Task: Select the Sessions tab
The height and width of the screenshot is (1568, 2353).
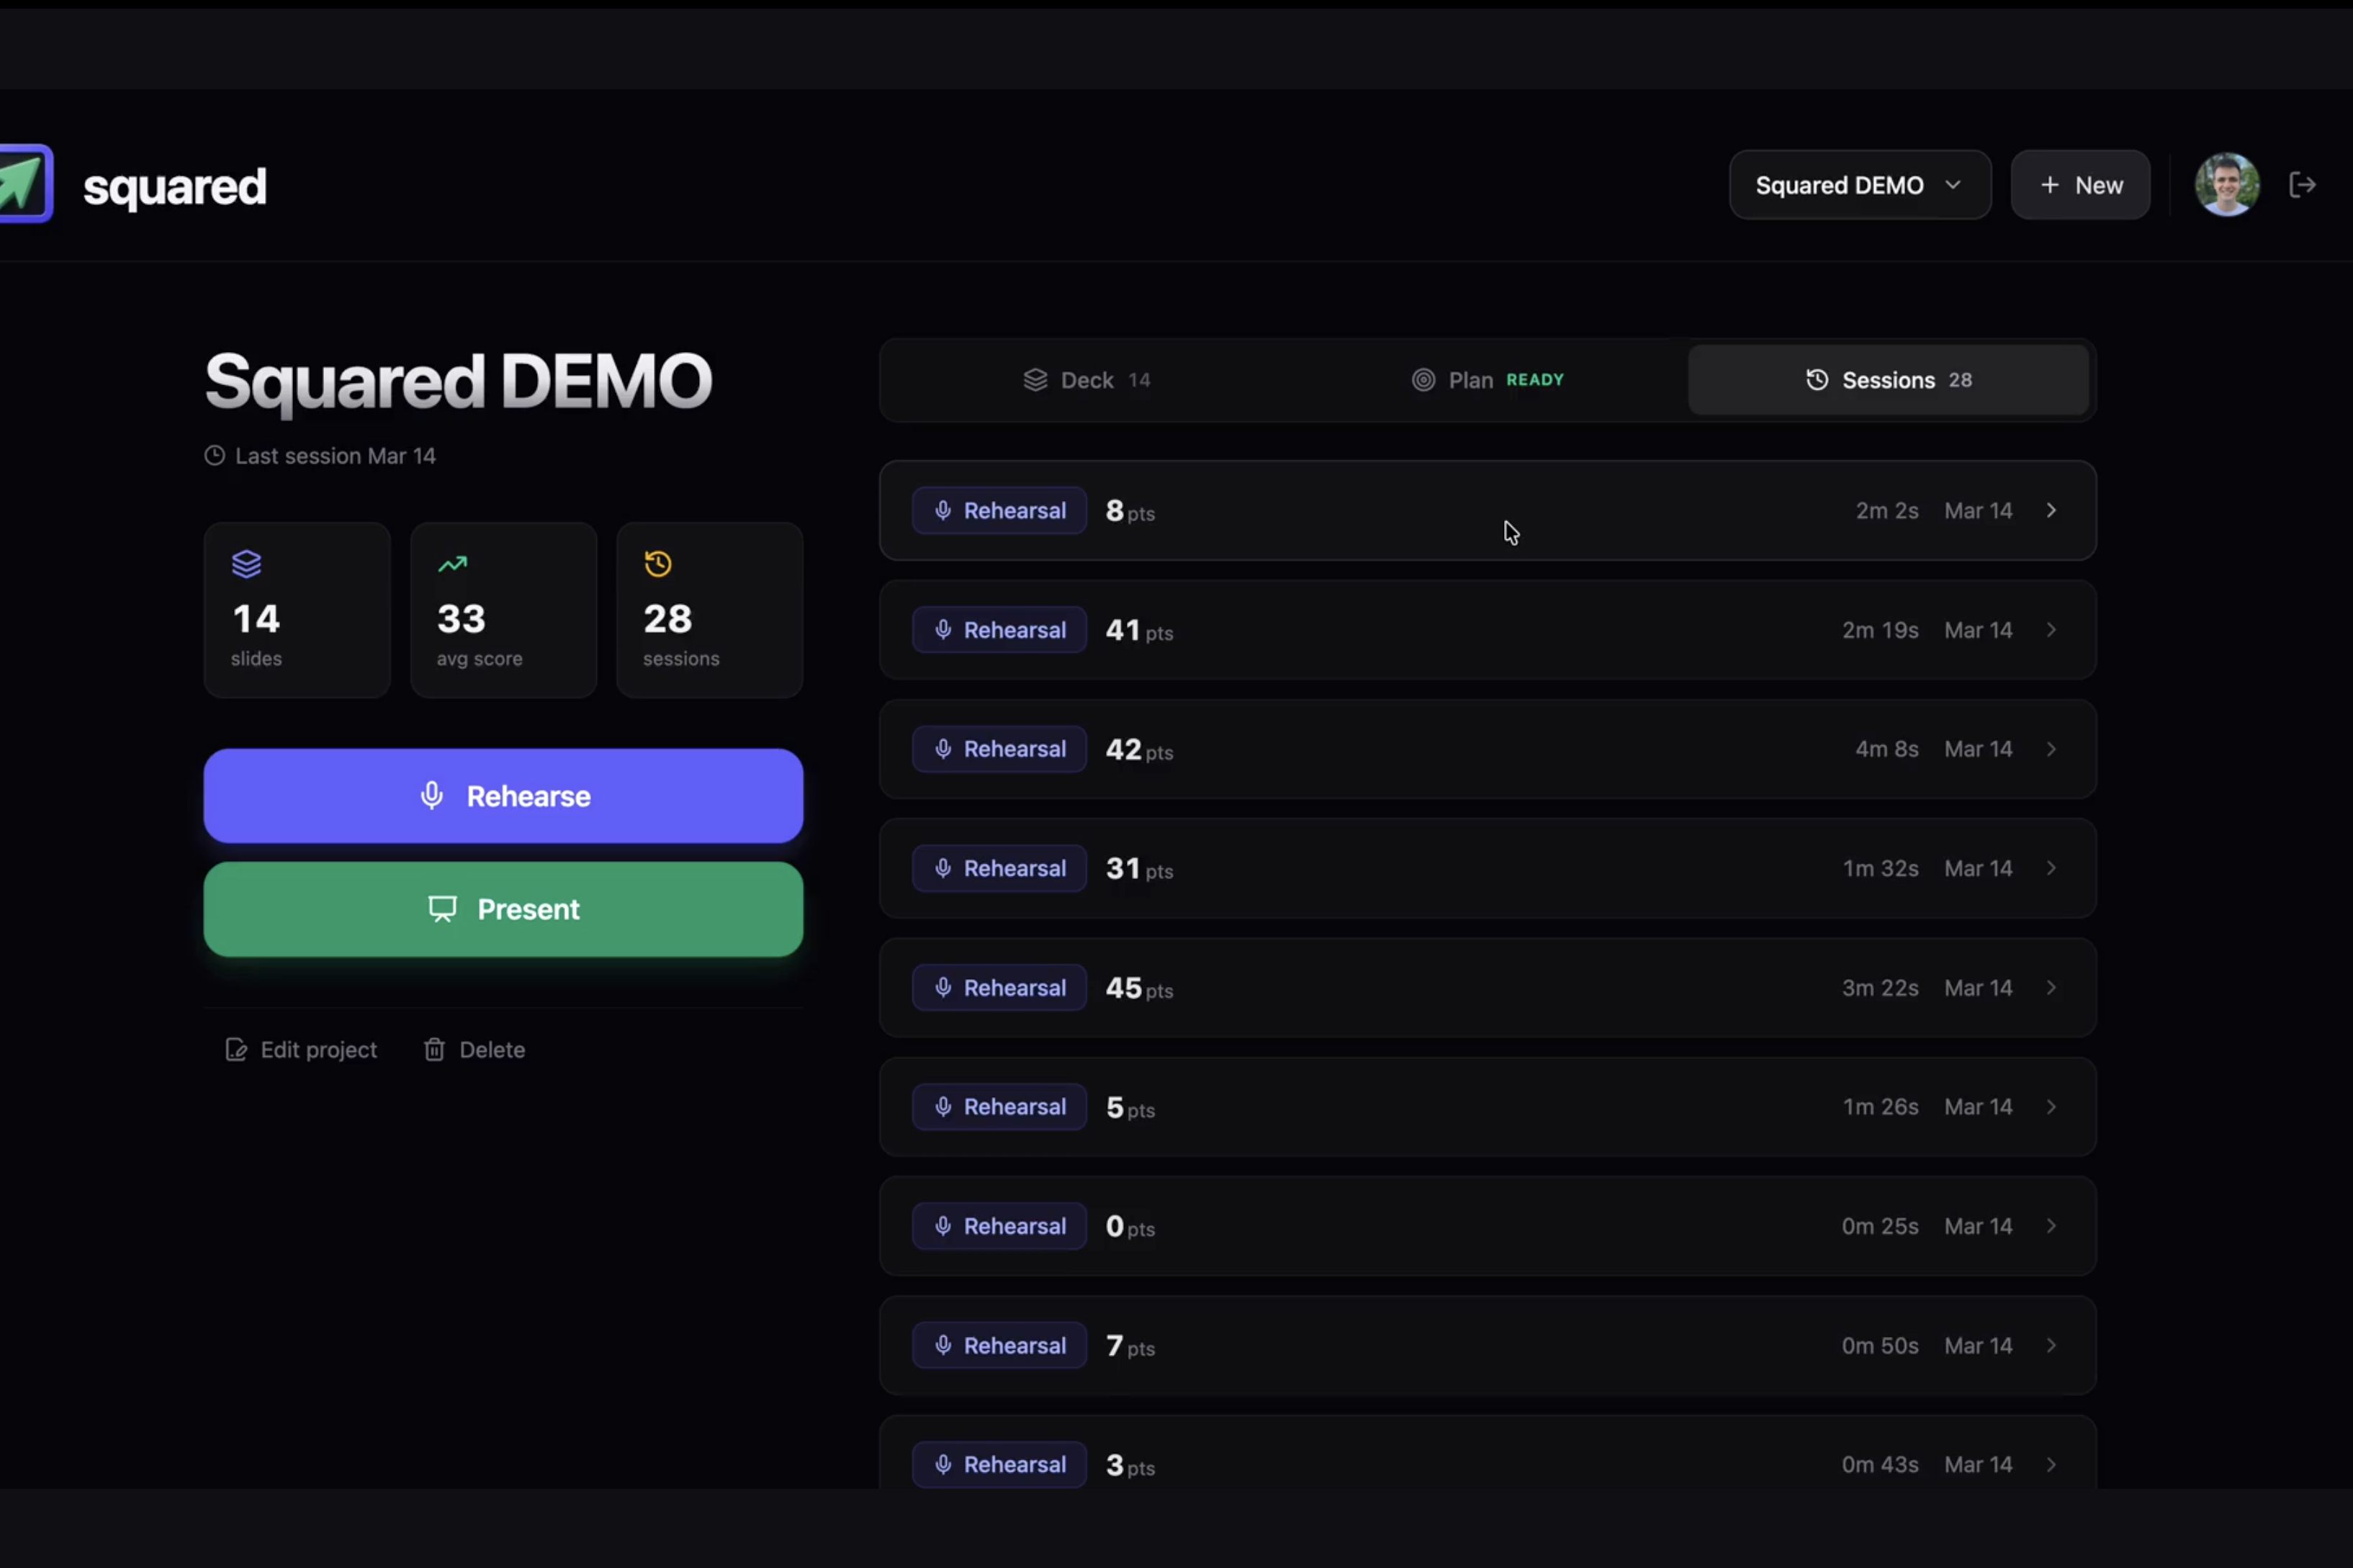Action: tap(1887, 380)
